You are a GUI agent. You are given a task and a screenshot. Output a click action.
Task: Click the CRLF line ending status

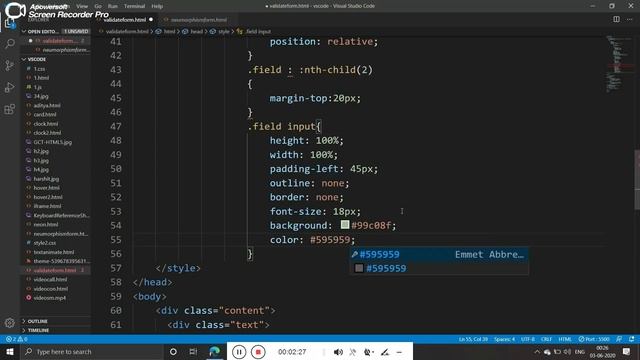547,339
